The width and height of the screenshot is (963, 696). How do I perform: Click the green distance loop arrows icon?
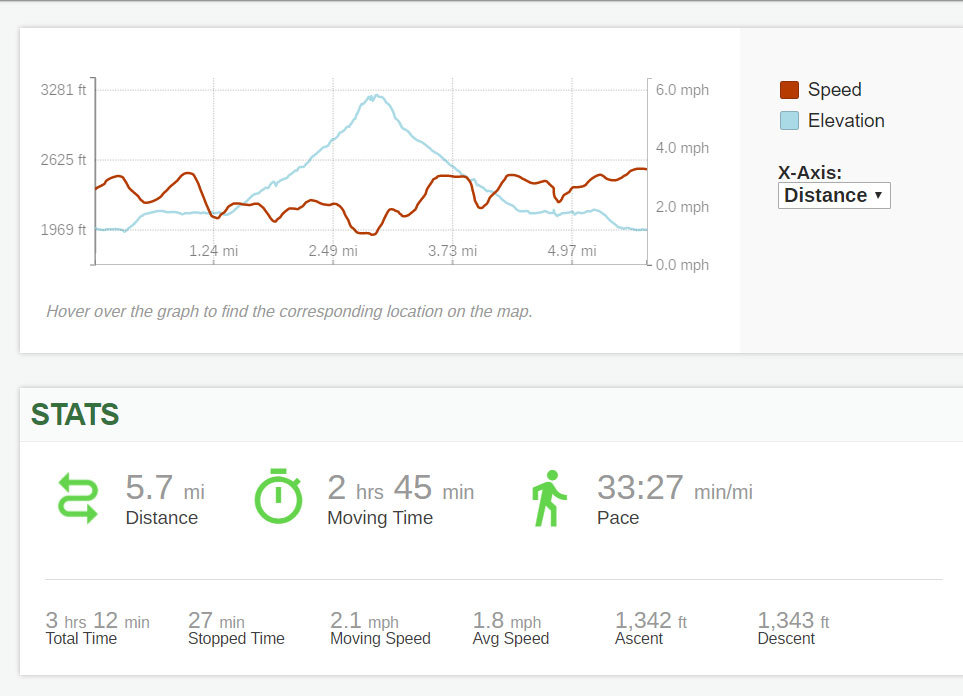click(x=78, y=498)
